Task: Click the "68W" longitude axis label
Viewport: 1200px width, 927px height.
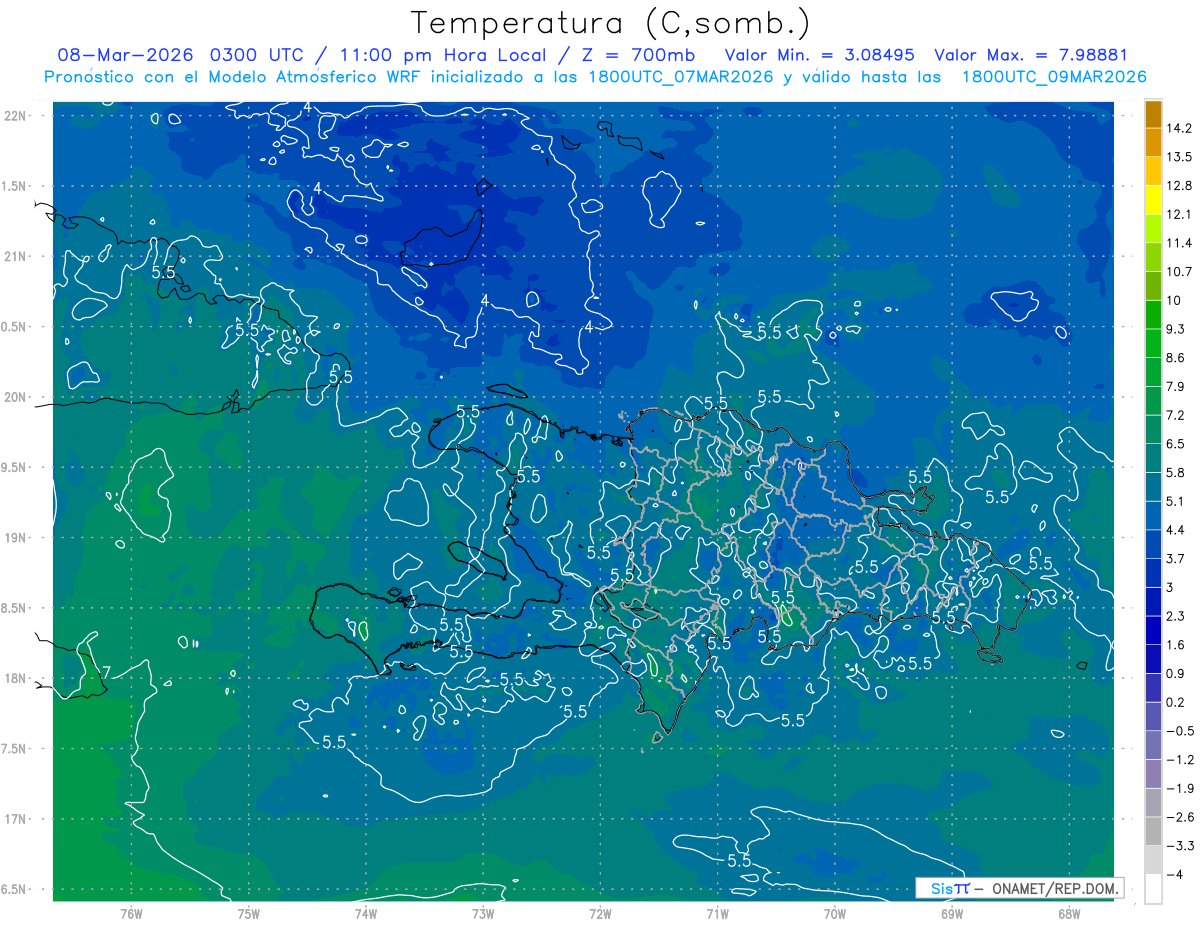Action: (x=1068, y=914)
